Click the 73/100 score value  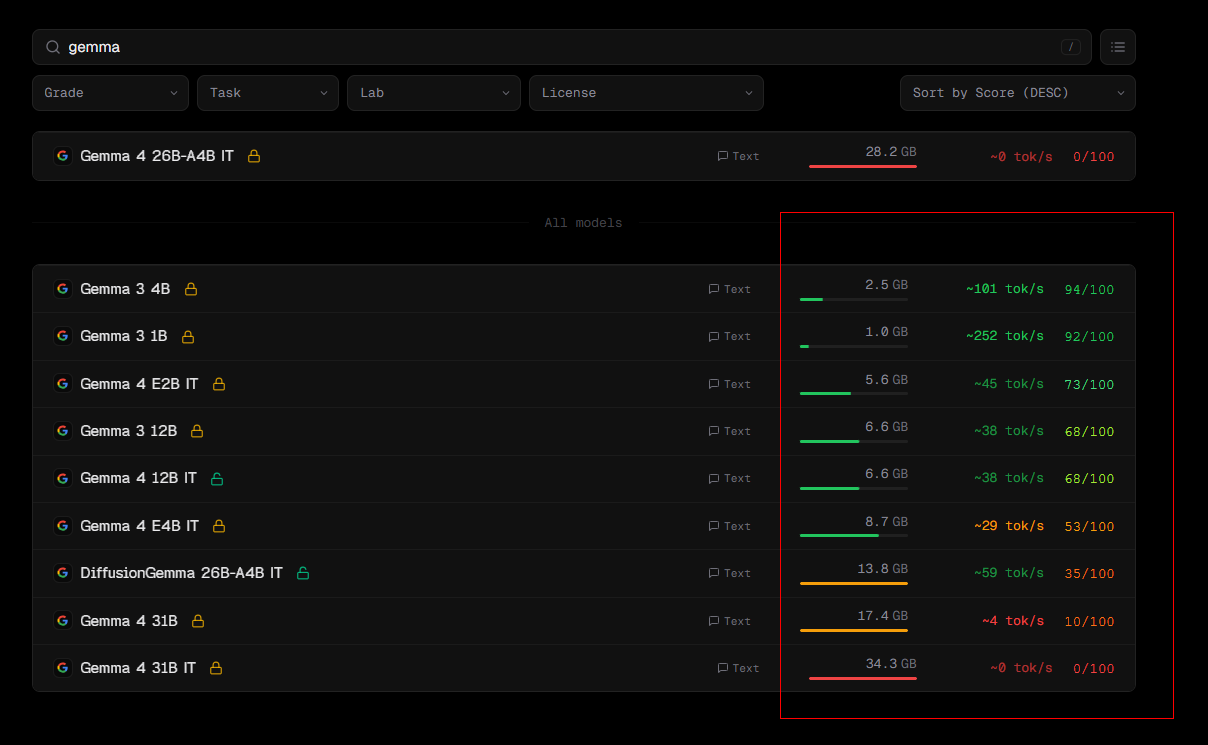(1089, 384)
